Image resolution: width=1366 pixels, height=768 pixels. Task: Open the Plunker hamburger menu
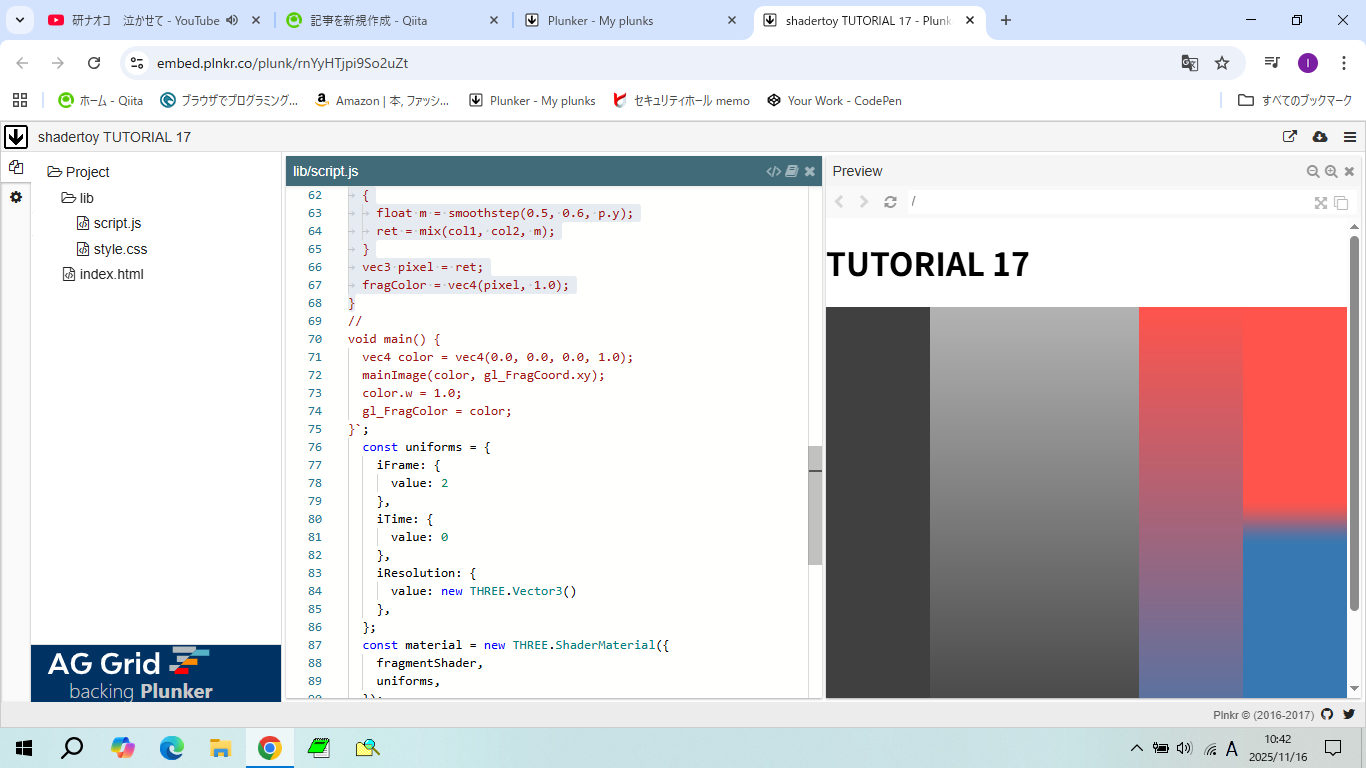click(x=1350, y=137)
